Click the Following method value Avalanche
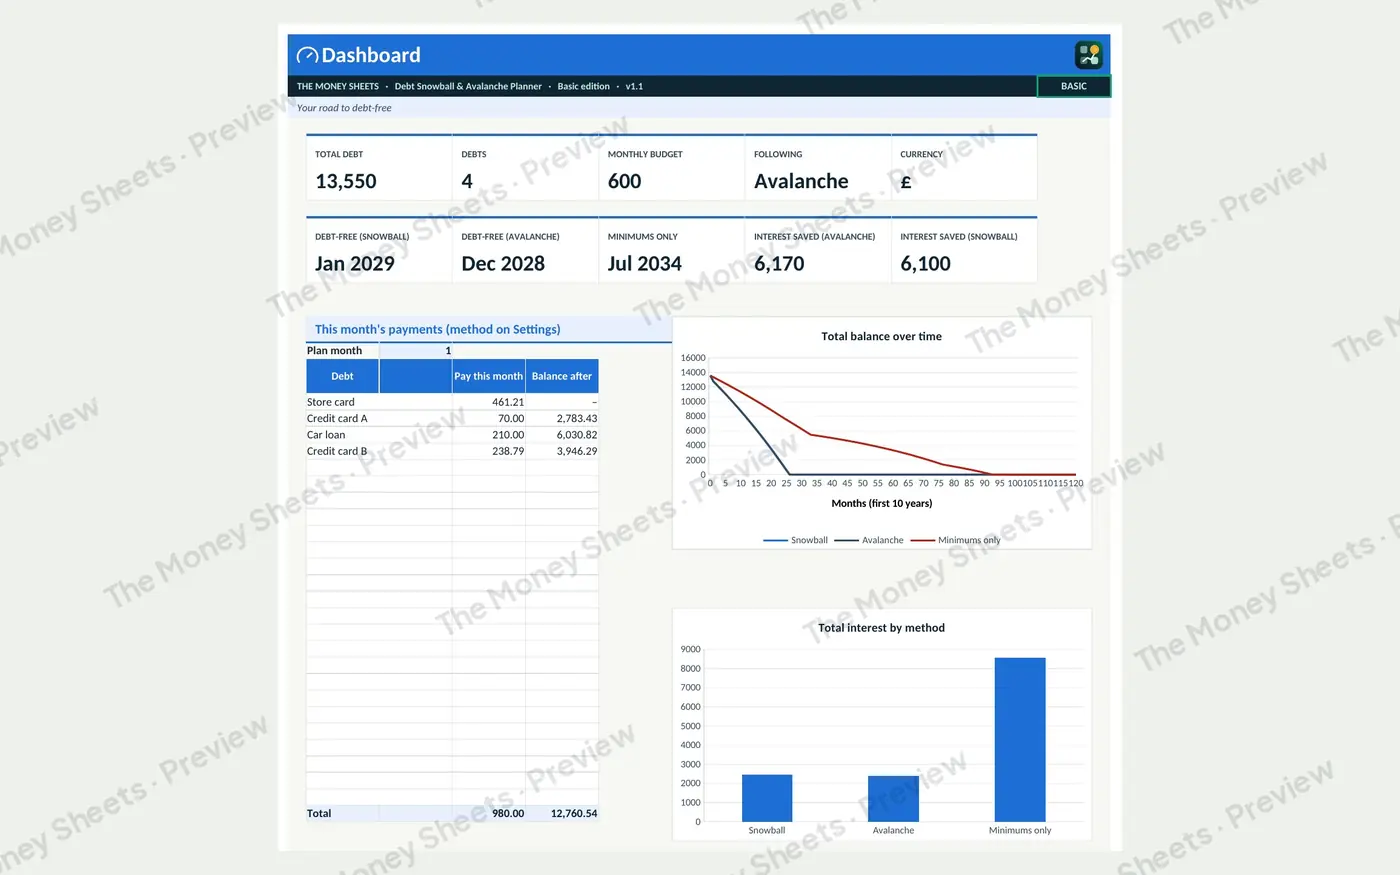 click(x=801, y=182)
